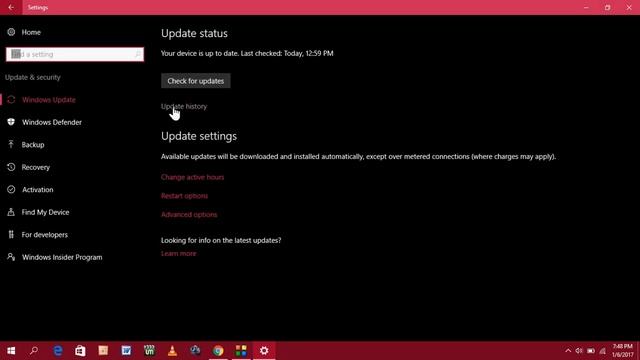Click the 'Update & security' sidebar label
This screenshot has width=640, height=360.
(33, 77)
